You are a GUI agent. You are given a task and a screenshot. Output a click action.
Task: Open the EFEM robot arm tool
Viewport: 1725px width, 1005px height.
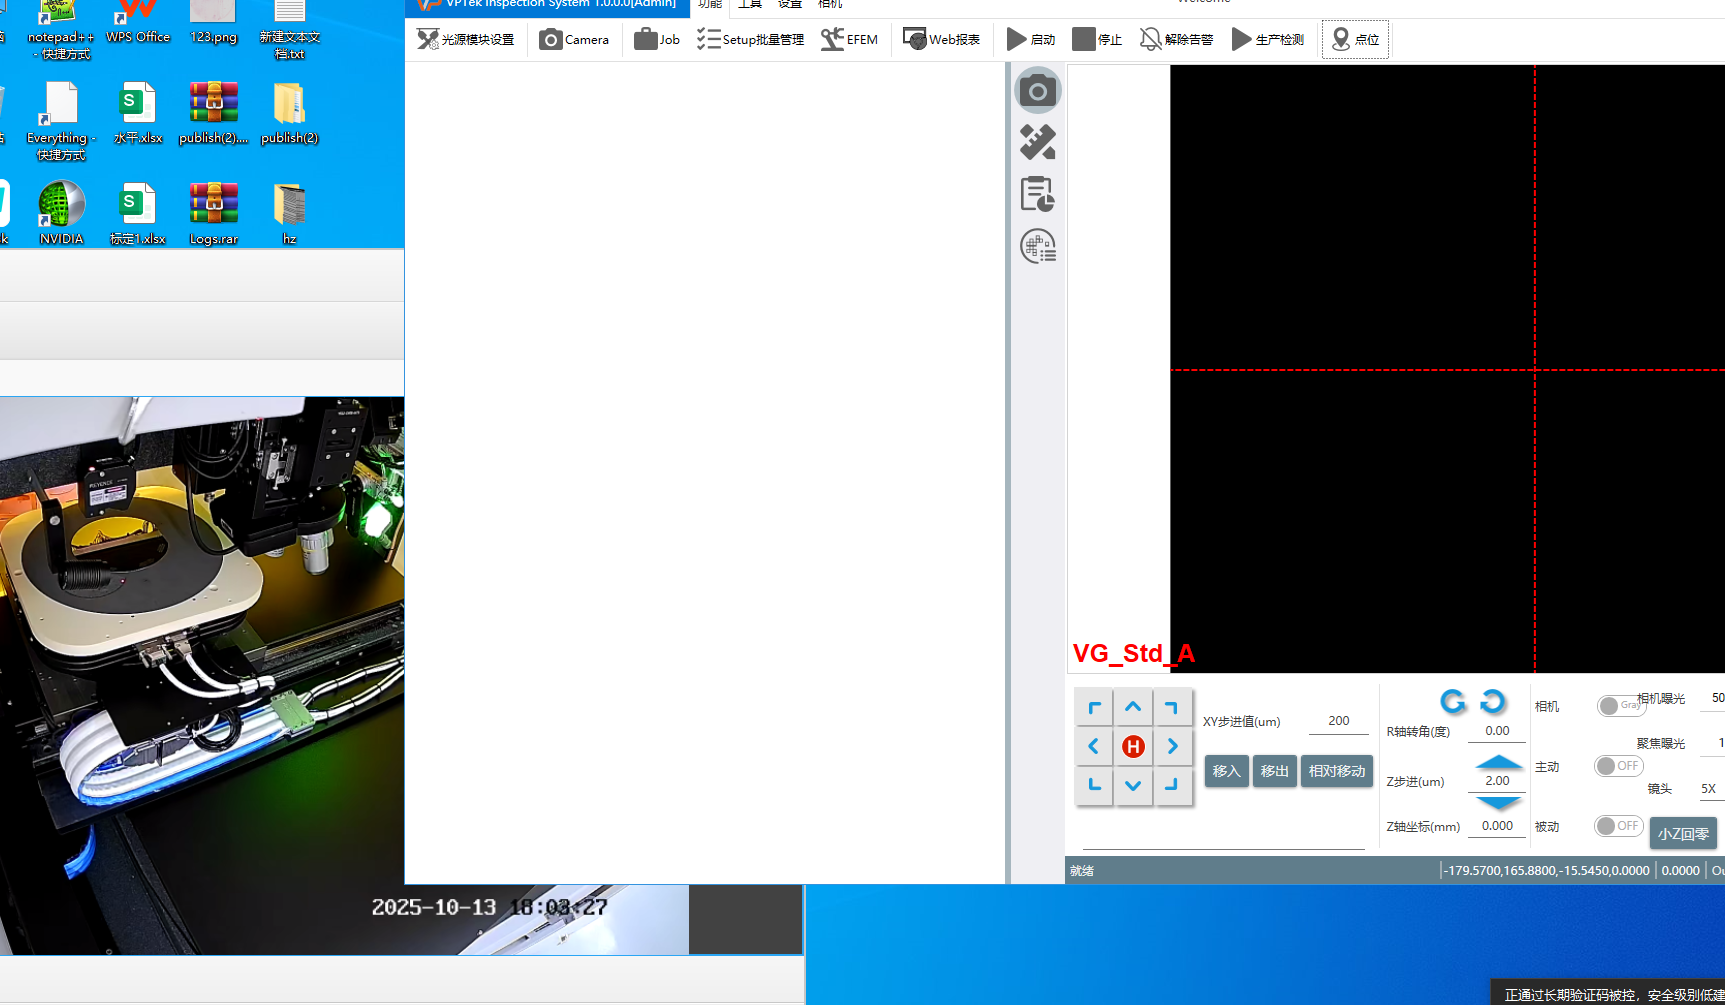pos(849,40)
